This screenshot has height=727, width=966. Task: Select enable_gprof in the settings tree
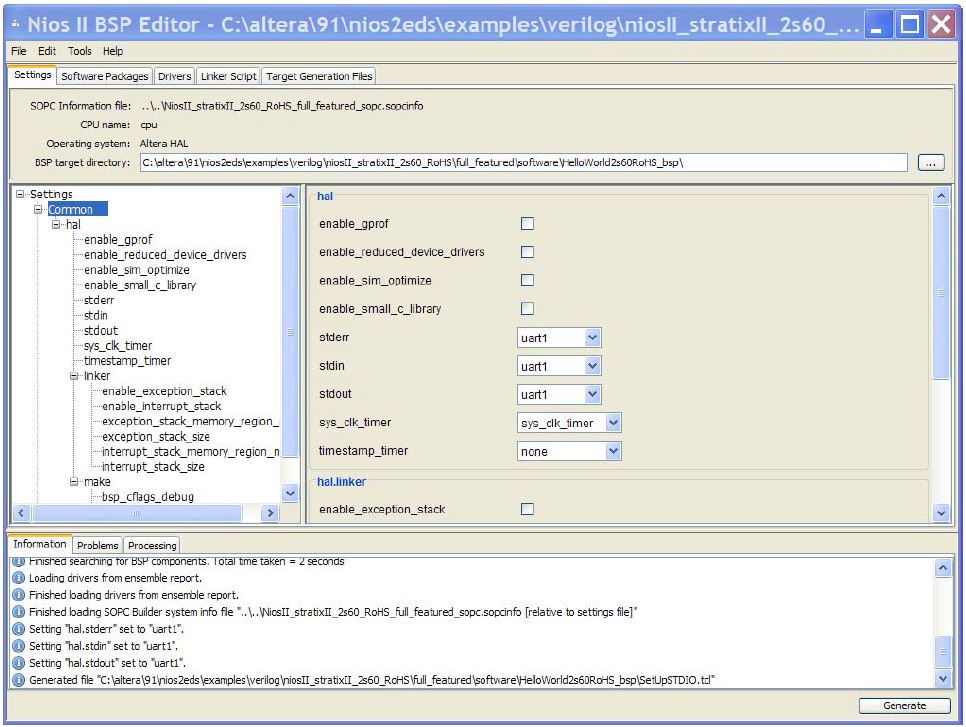click(x=118, y=240)
